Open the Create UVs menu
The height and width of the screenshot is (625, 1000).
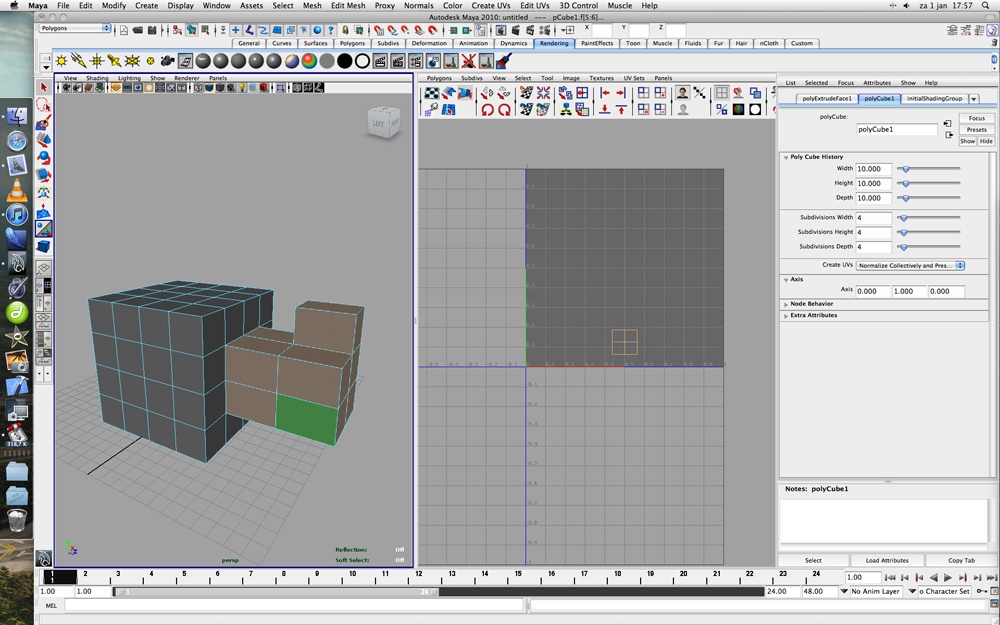click(490, 5)
